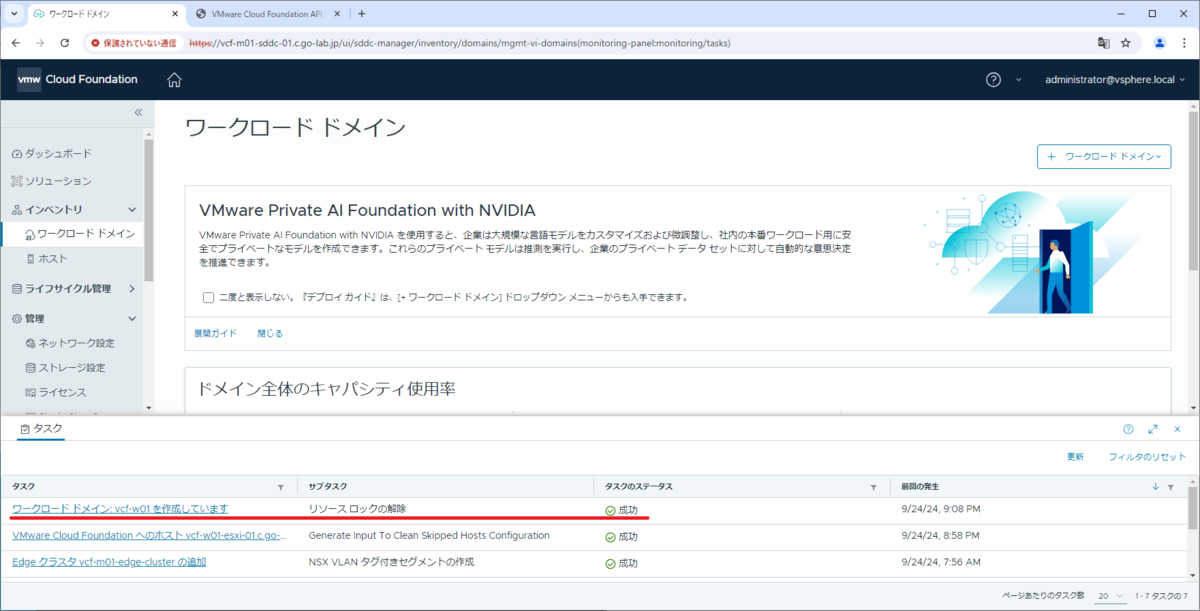Screen dimensions: 1200x611
Task: Select the タスク tab in bottom panel
Action: coord(42,428)
